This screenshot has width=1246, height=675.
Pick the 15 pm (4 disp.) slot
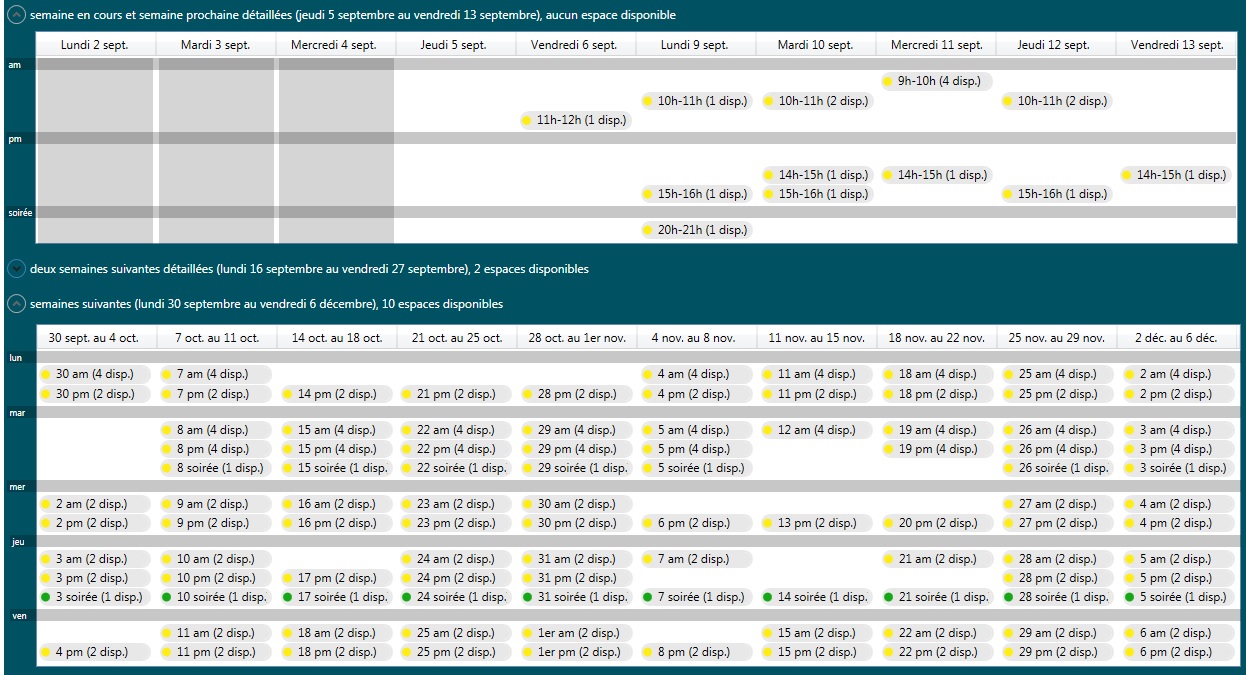(335, 449)
